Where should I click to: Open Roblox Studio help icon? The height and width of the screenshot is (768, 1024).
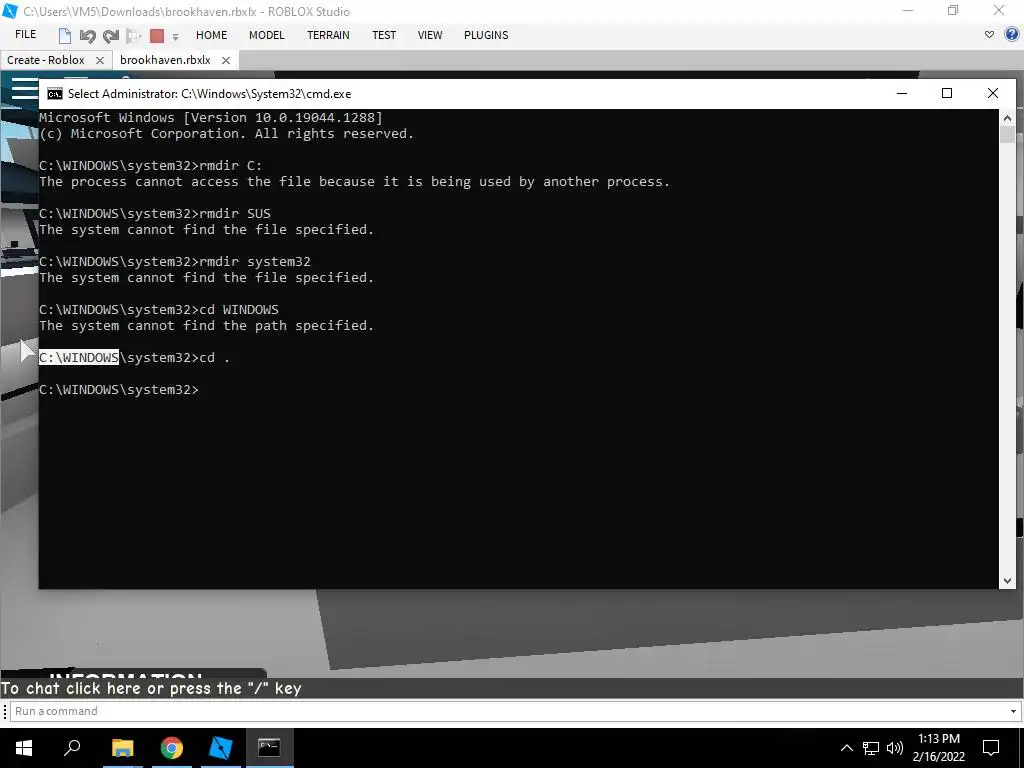(x=1013, y=35)
